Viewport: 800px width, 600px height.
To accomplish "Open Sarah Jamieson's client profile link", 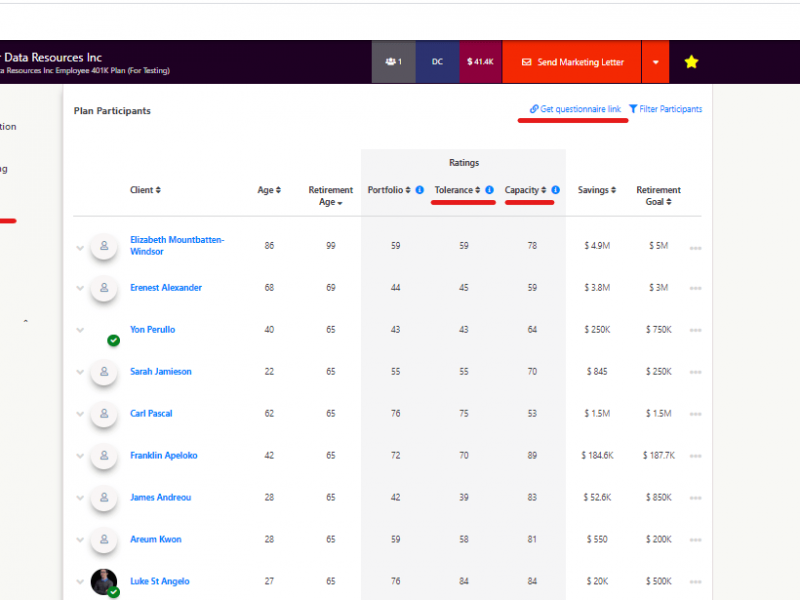I will (160, 372).
